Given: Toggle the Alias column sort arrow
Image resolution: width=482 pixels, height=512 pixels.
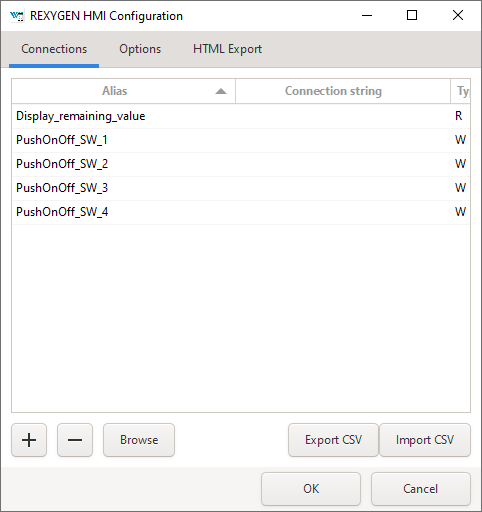Looking at the screenshot, I should pyautogui.click(x=221, y=91).
